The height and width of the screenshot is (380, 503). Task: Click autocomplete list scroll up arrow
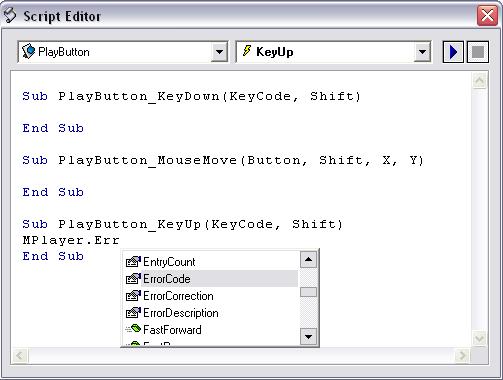(308, 259)
